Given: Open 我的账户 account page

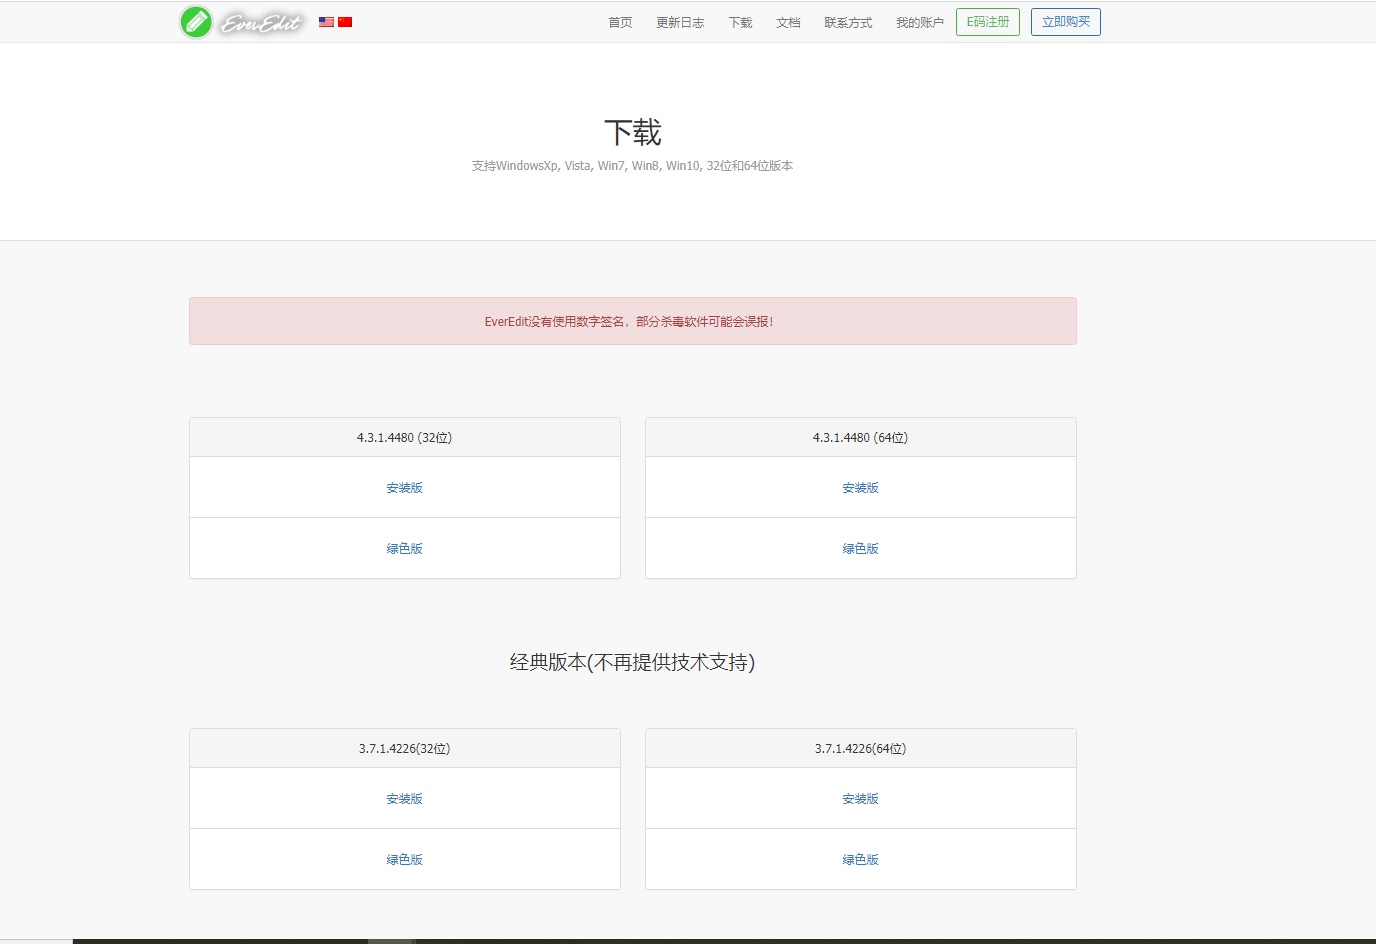Looking at the screenshot, I should pyautogui.click(x=918, y=21).
